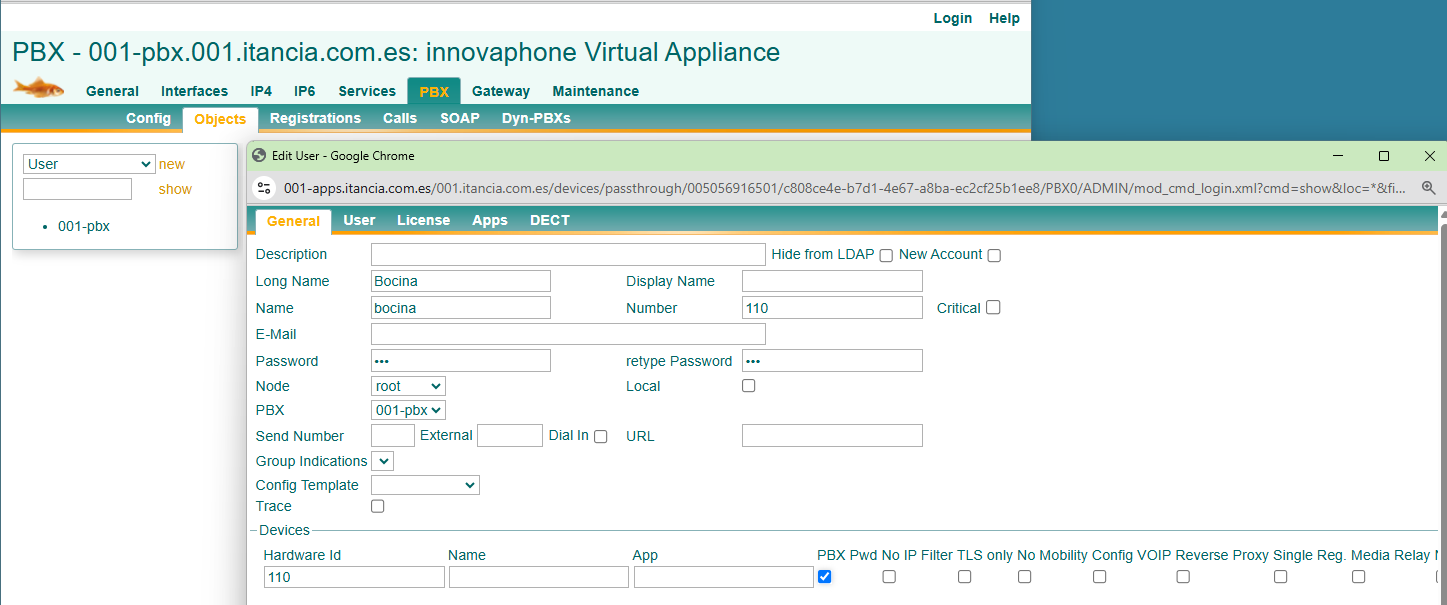The width and height of the screenshot is (1447, 605).
Task: Minimize the Edit User popup window
Action: tap(1338, 156)
